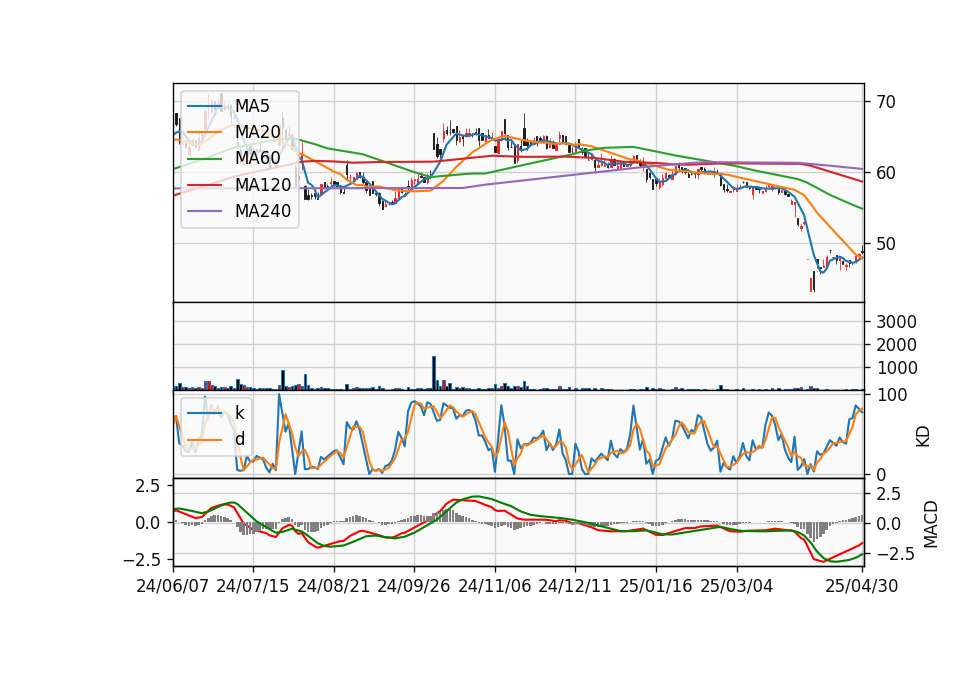Click the 24/07/15 date axis label
The height and width of the screenshot is (690, 960).
[253, 587]
